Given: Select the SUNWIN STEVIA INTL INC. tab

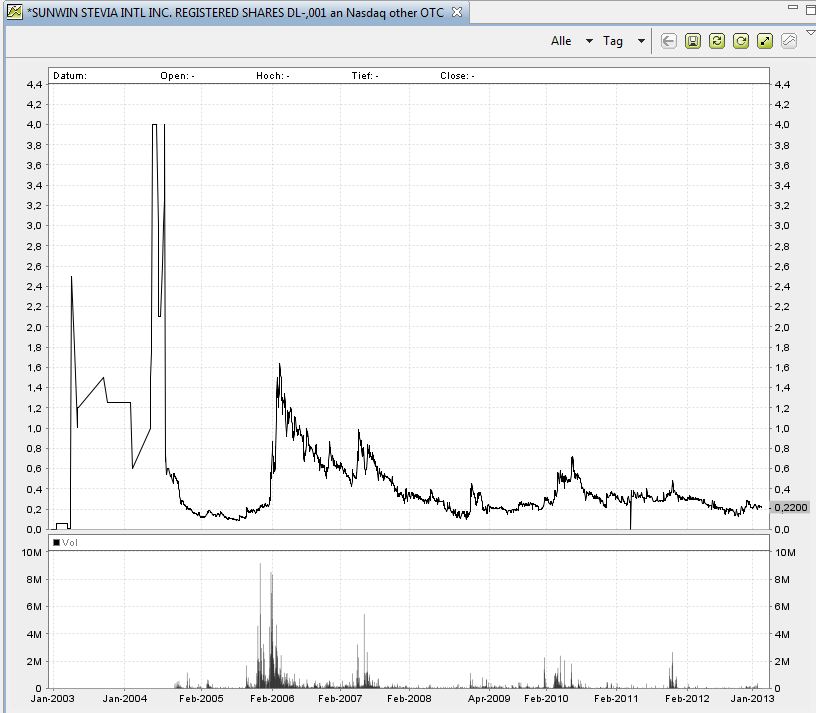Looking at the screenshot, I should [x=238, y=12].
